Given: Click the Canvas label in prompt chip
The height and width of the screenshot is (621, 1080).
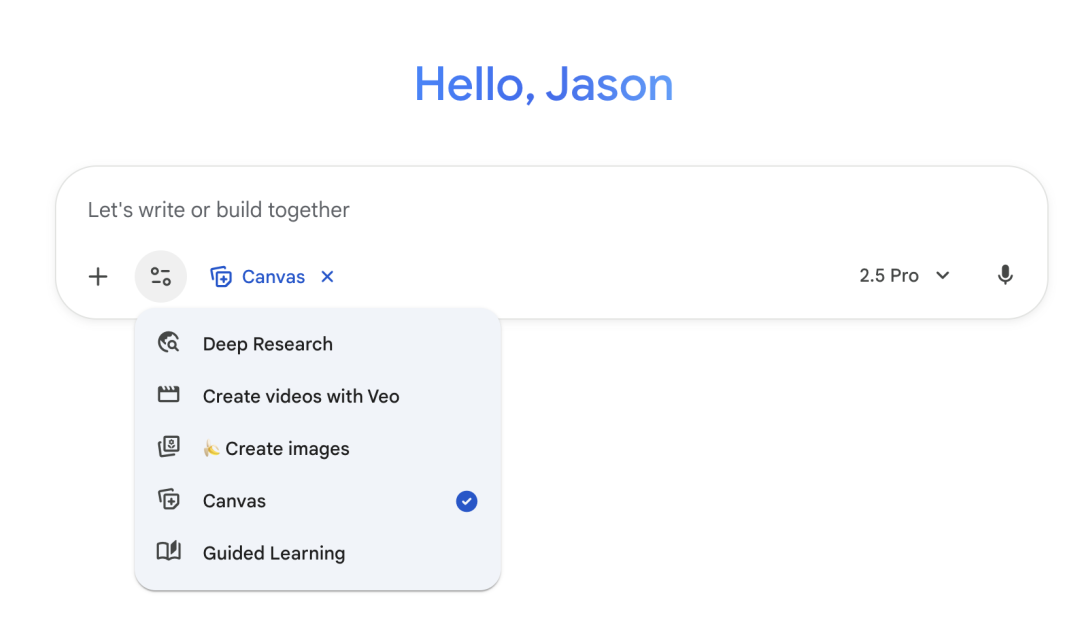Looking at the screenshot, I should 273,277.
